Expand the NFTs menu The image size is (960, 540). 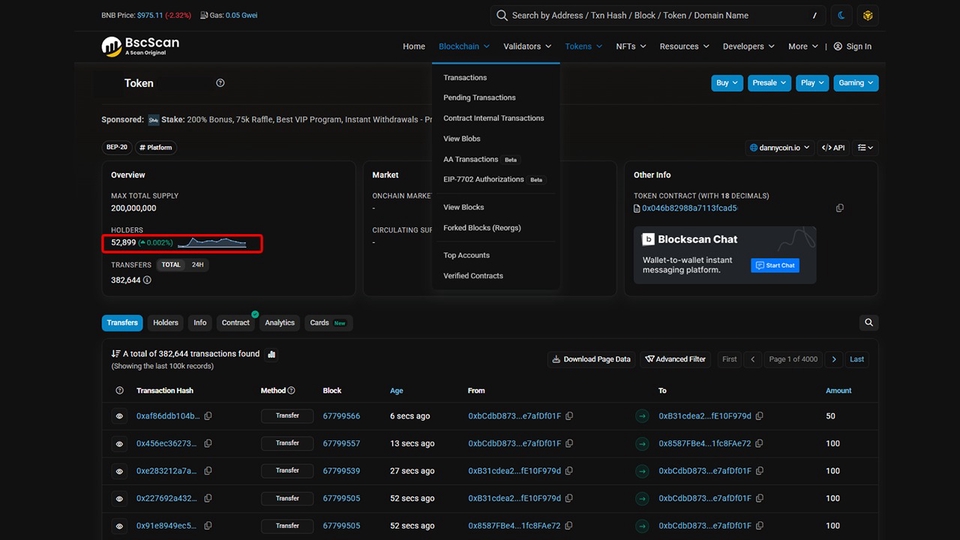[x=631, y=47]
